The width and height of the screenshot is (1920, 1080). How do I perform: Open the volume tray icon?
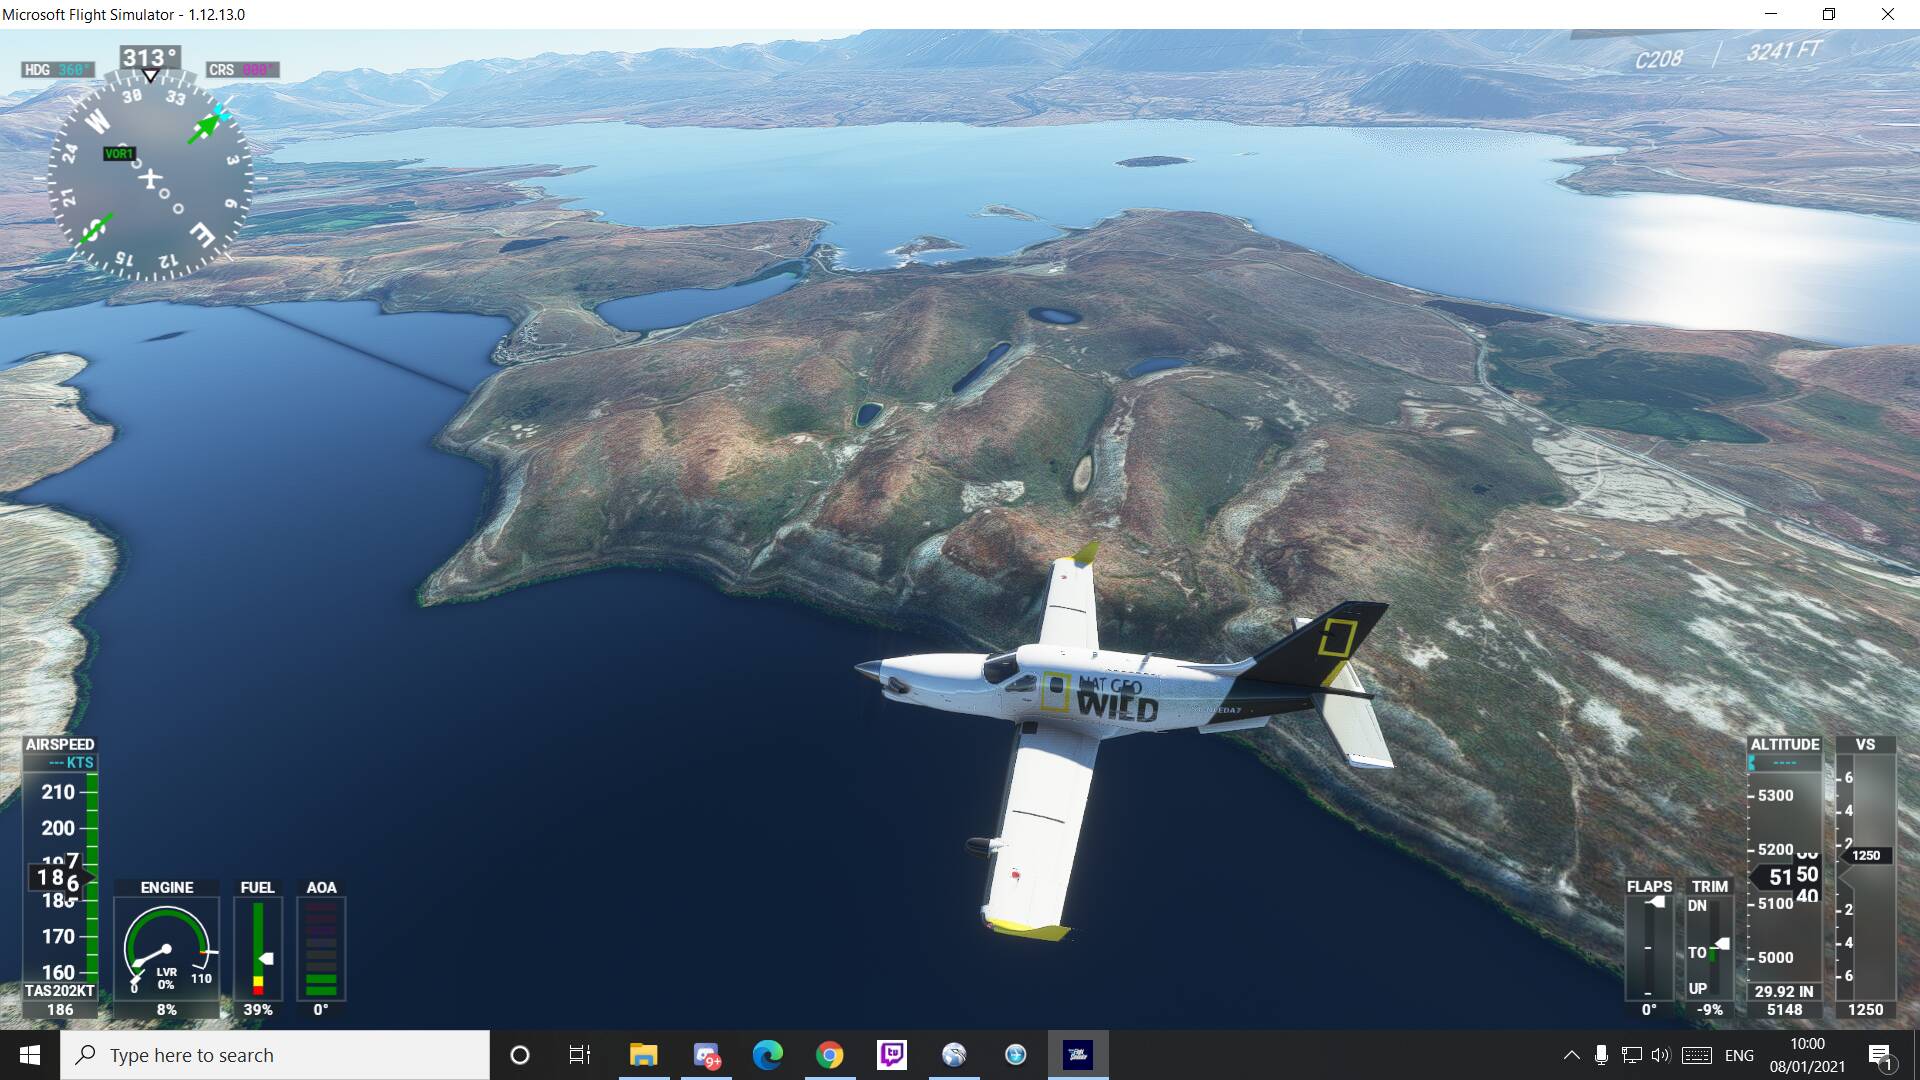pos(1661,1055)
